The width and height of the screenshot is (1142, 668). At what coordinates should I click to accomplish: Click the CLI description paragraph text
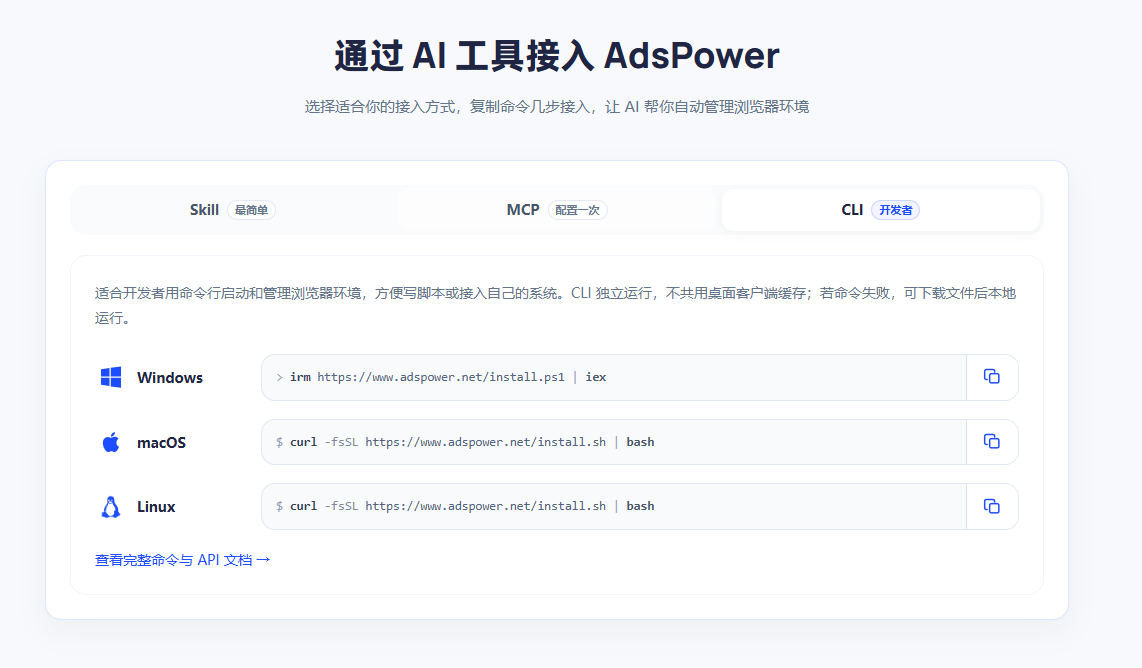click(556, 305)
